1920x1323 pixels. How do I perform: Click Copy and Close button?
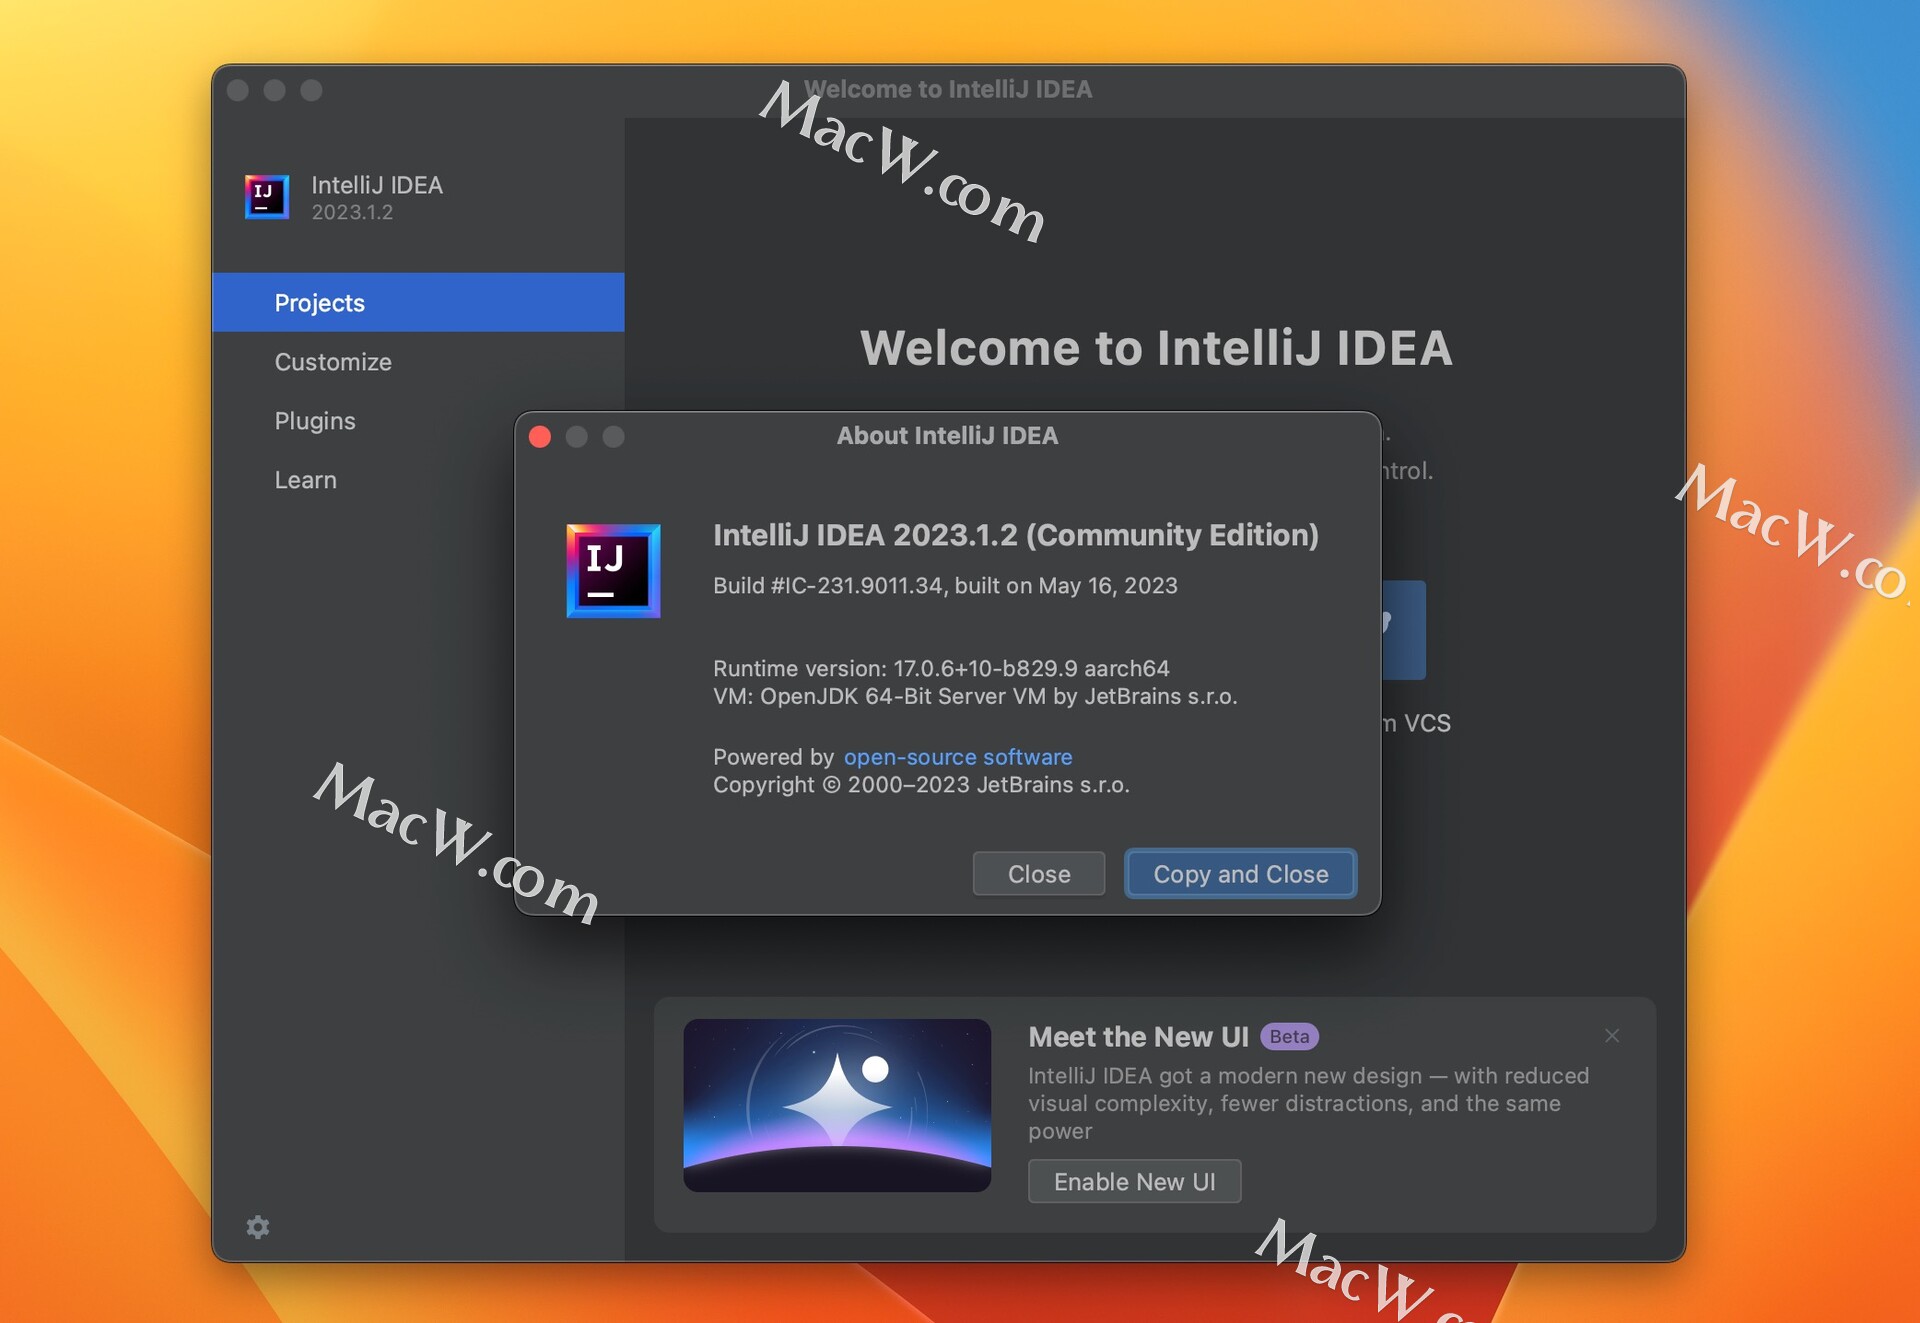click(1241, 874)
